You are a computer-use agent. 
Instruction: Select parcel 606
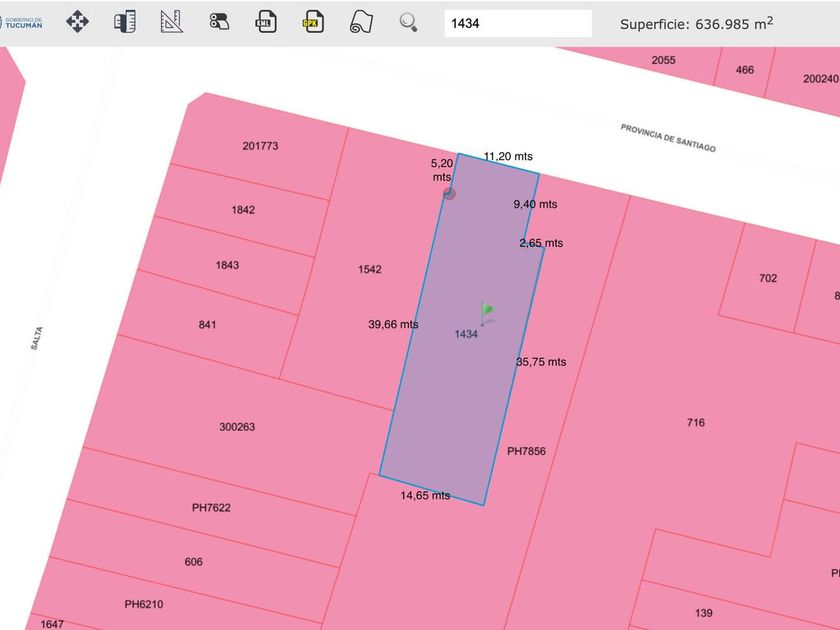coord(193,562)
